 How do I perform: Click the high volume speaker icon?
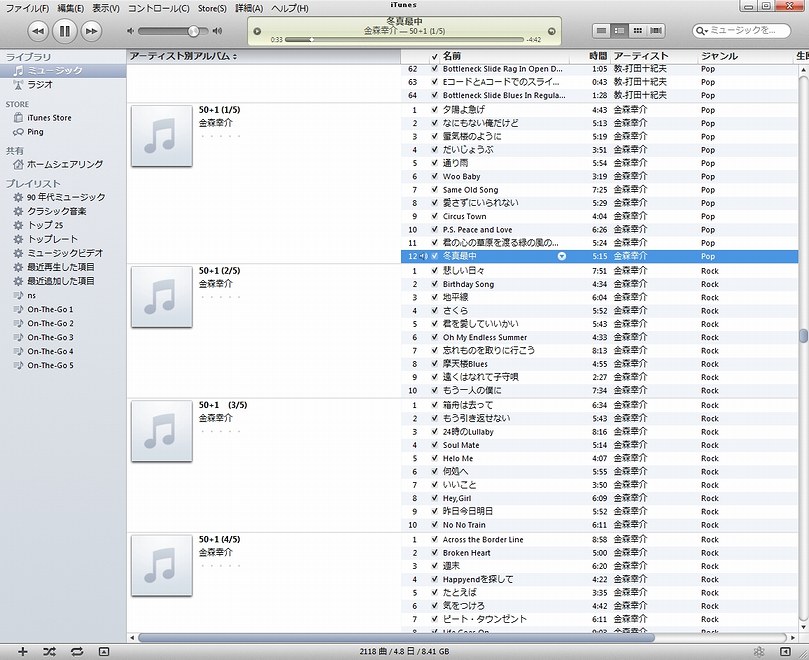pos(218,31)
